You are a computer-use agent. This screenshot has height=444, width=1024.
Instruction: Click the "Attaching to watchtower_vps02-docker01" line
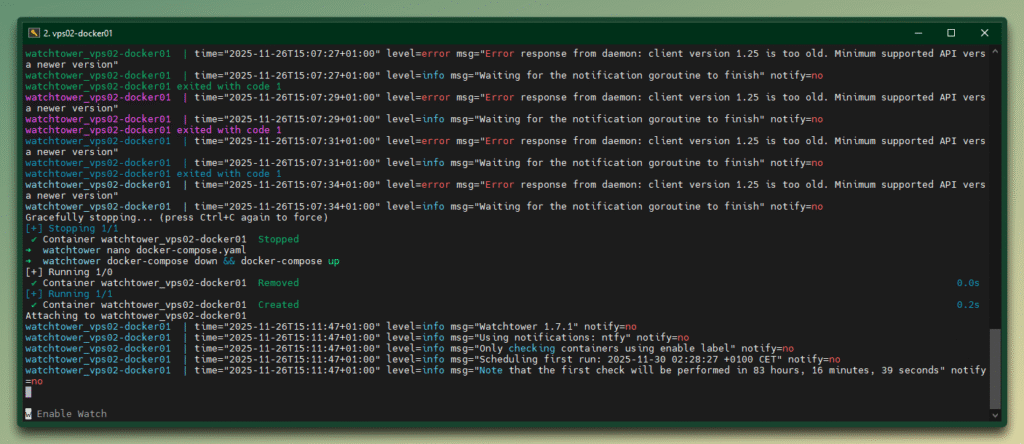[x=135, y=315]
